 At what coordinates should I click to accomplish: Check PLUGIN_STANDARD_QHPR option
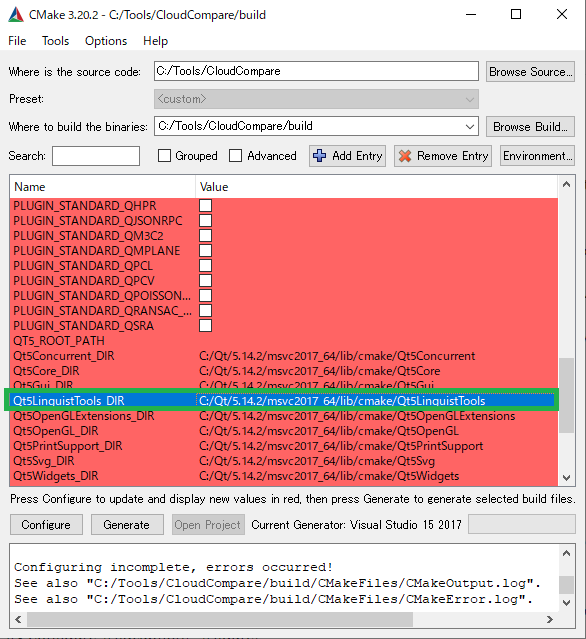pyautogui.click(x=205, y=205)
